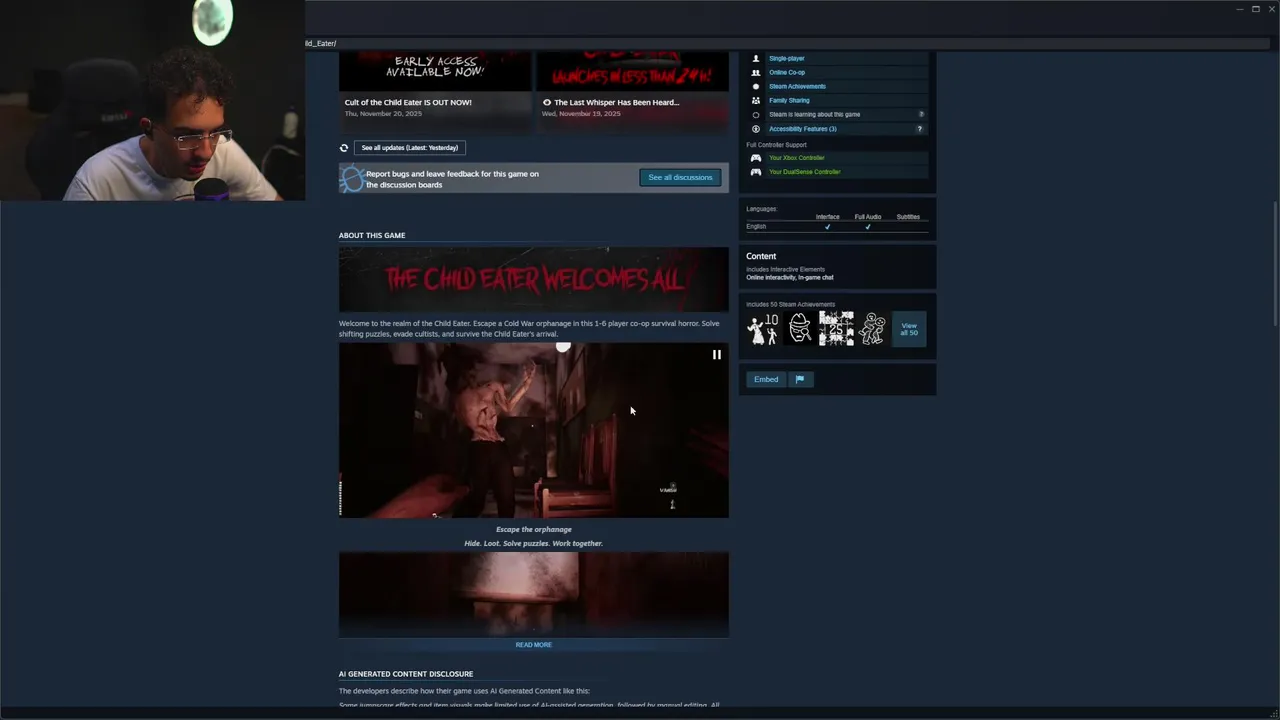
Task: Open the Online Co-op feature link
Action: tap(787, 72)
